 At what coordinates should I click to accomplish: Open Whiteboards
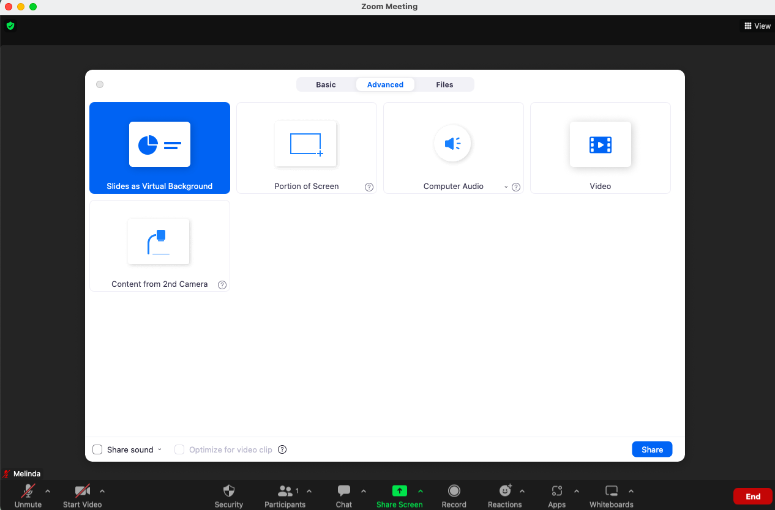point(611,496)
